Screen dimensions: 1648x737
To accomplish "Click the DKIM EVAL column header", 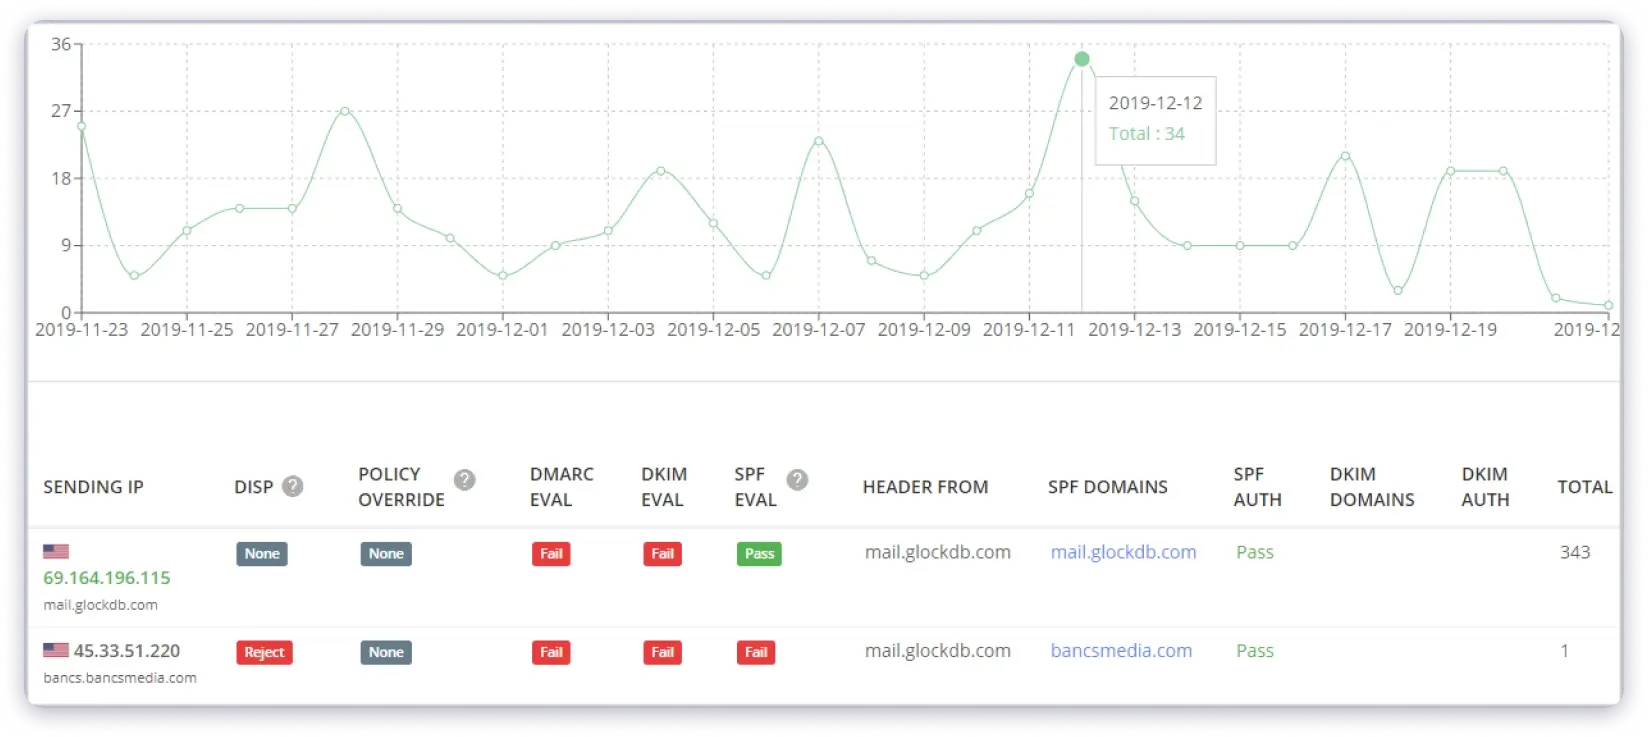I will pyautogui.click(x=664, y=487).
